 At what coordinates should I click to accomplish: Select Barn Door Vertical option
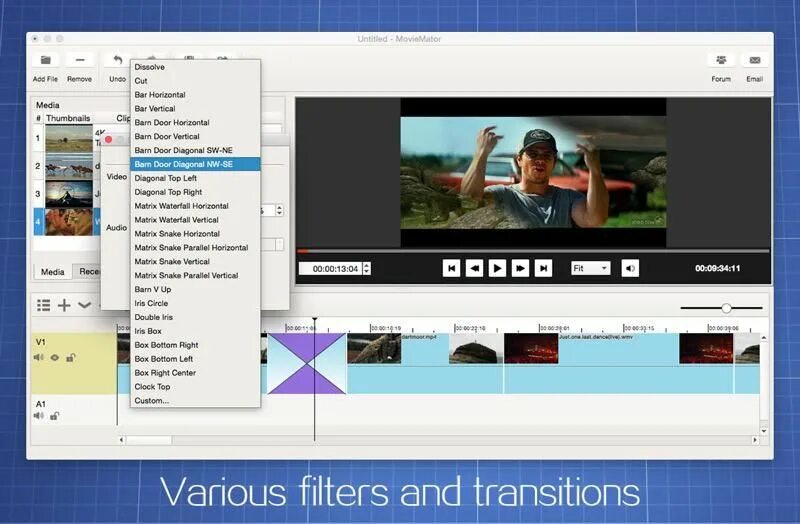(195, 136)
